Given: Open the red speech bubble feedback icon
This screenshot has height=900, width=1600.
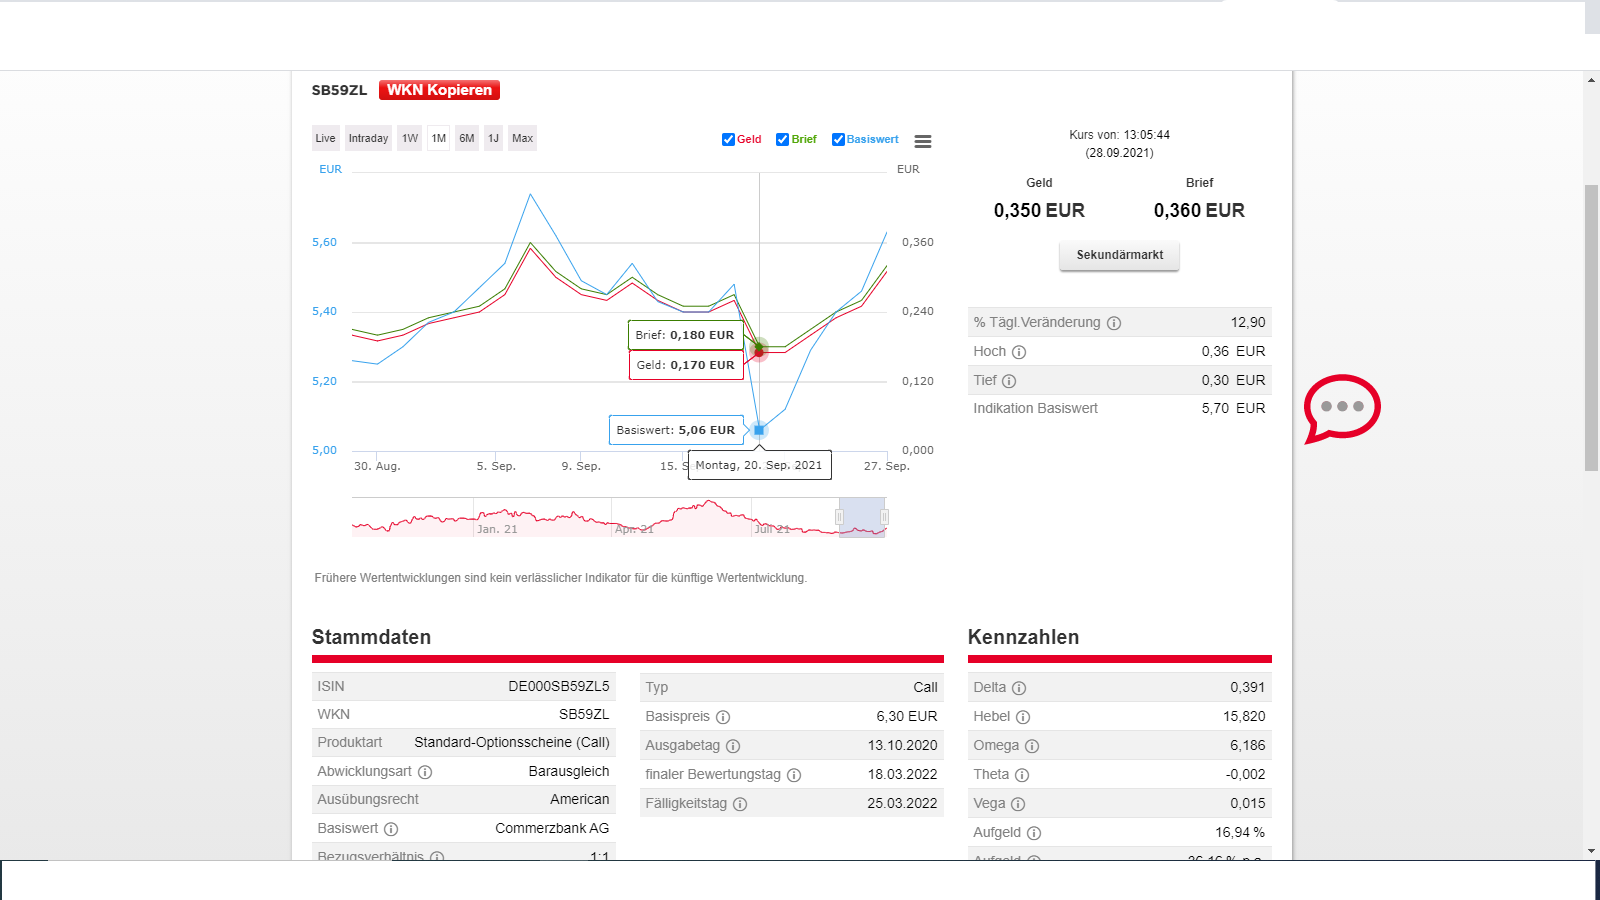Looking at the screenshot, I should pos(1343,408).
